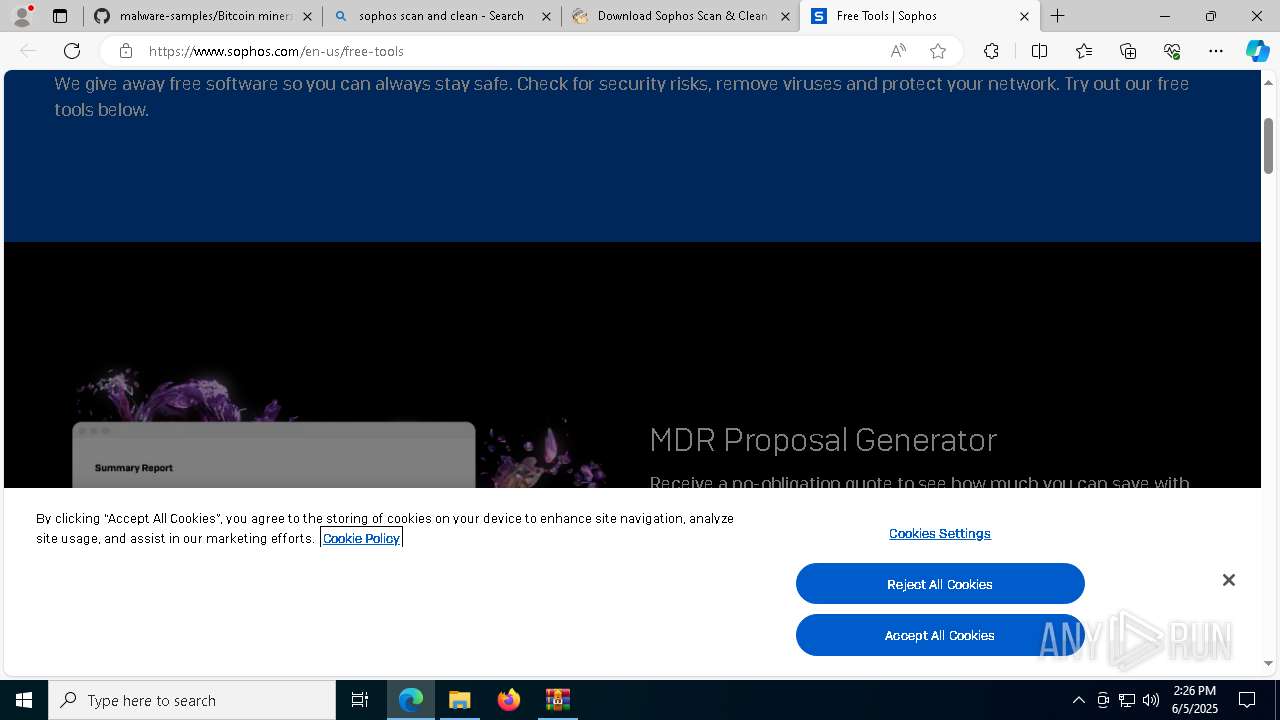
Task: Click the page scrollbar down arrow
Action: click(x=1269, y=663)
